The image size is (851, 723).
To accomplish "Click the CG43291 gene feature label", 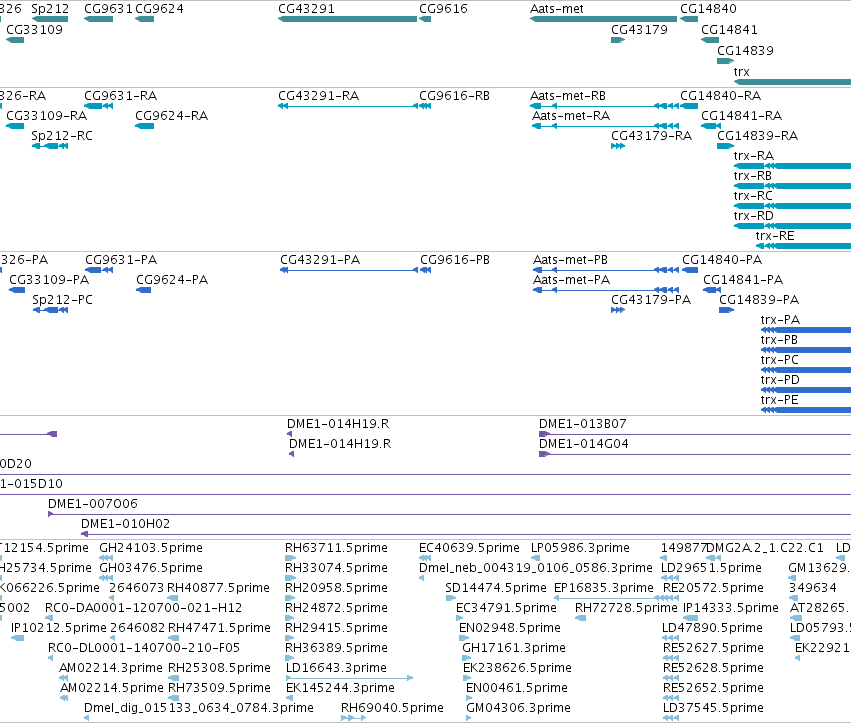I will tap(306, 9).
